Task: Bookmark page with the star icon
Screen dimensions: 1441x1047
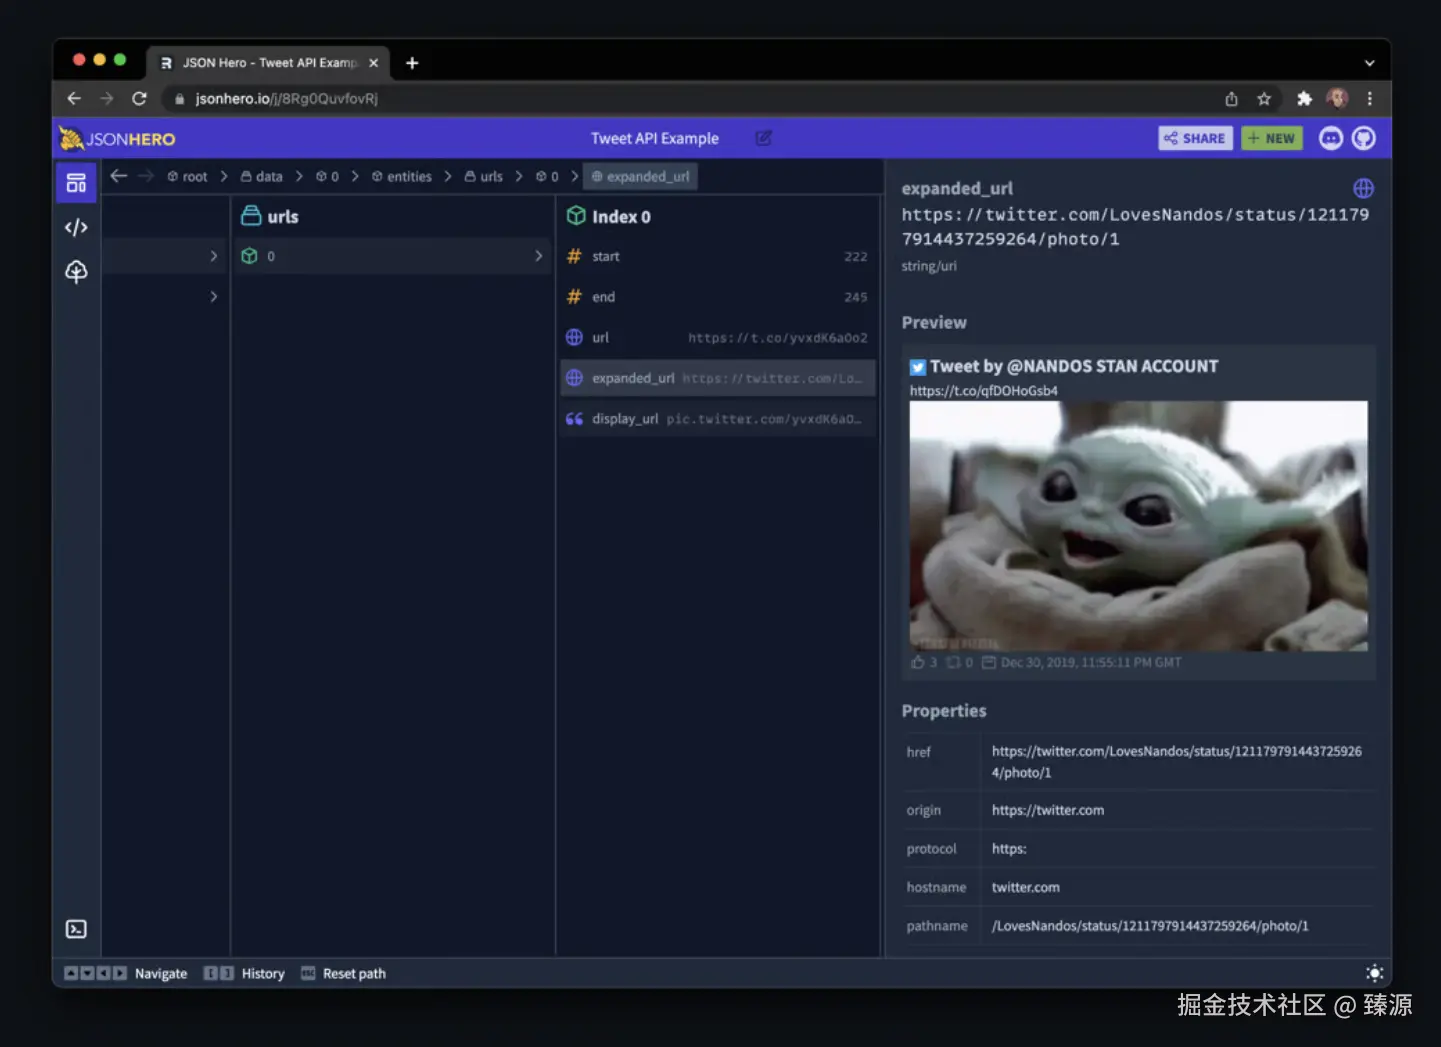Action: (x=1264, y=98)
